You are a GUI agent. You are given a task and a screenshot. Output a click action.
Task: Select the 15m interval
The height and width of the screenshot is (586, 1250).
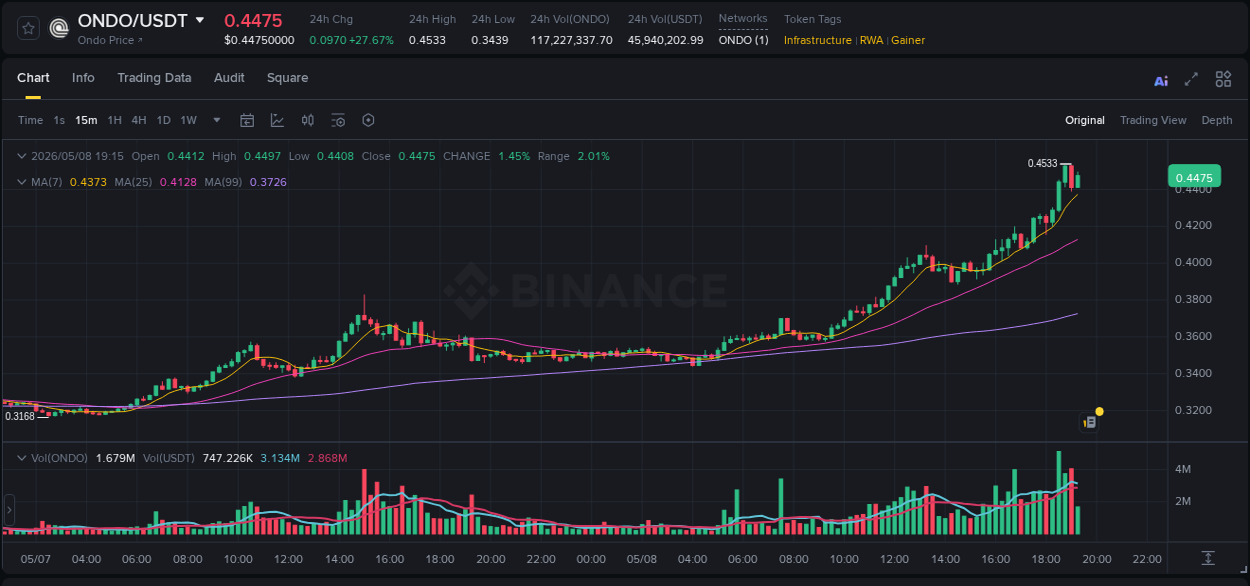[86, 120]
